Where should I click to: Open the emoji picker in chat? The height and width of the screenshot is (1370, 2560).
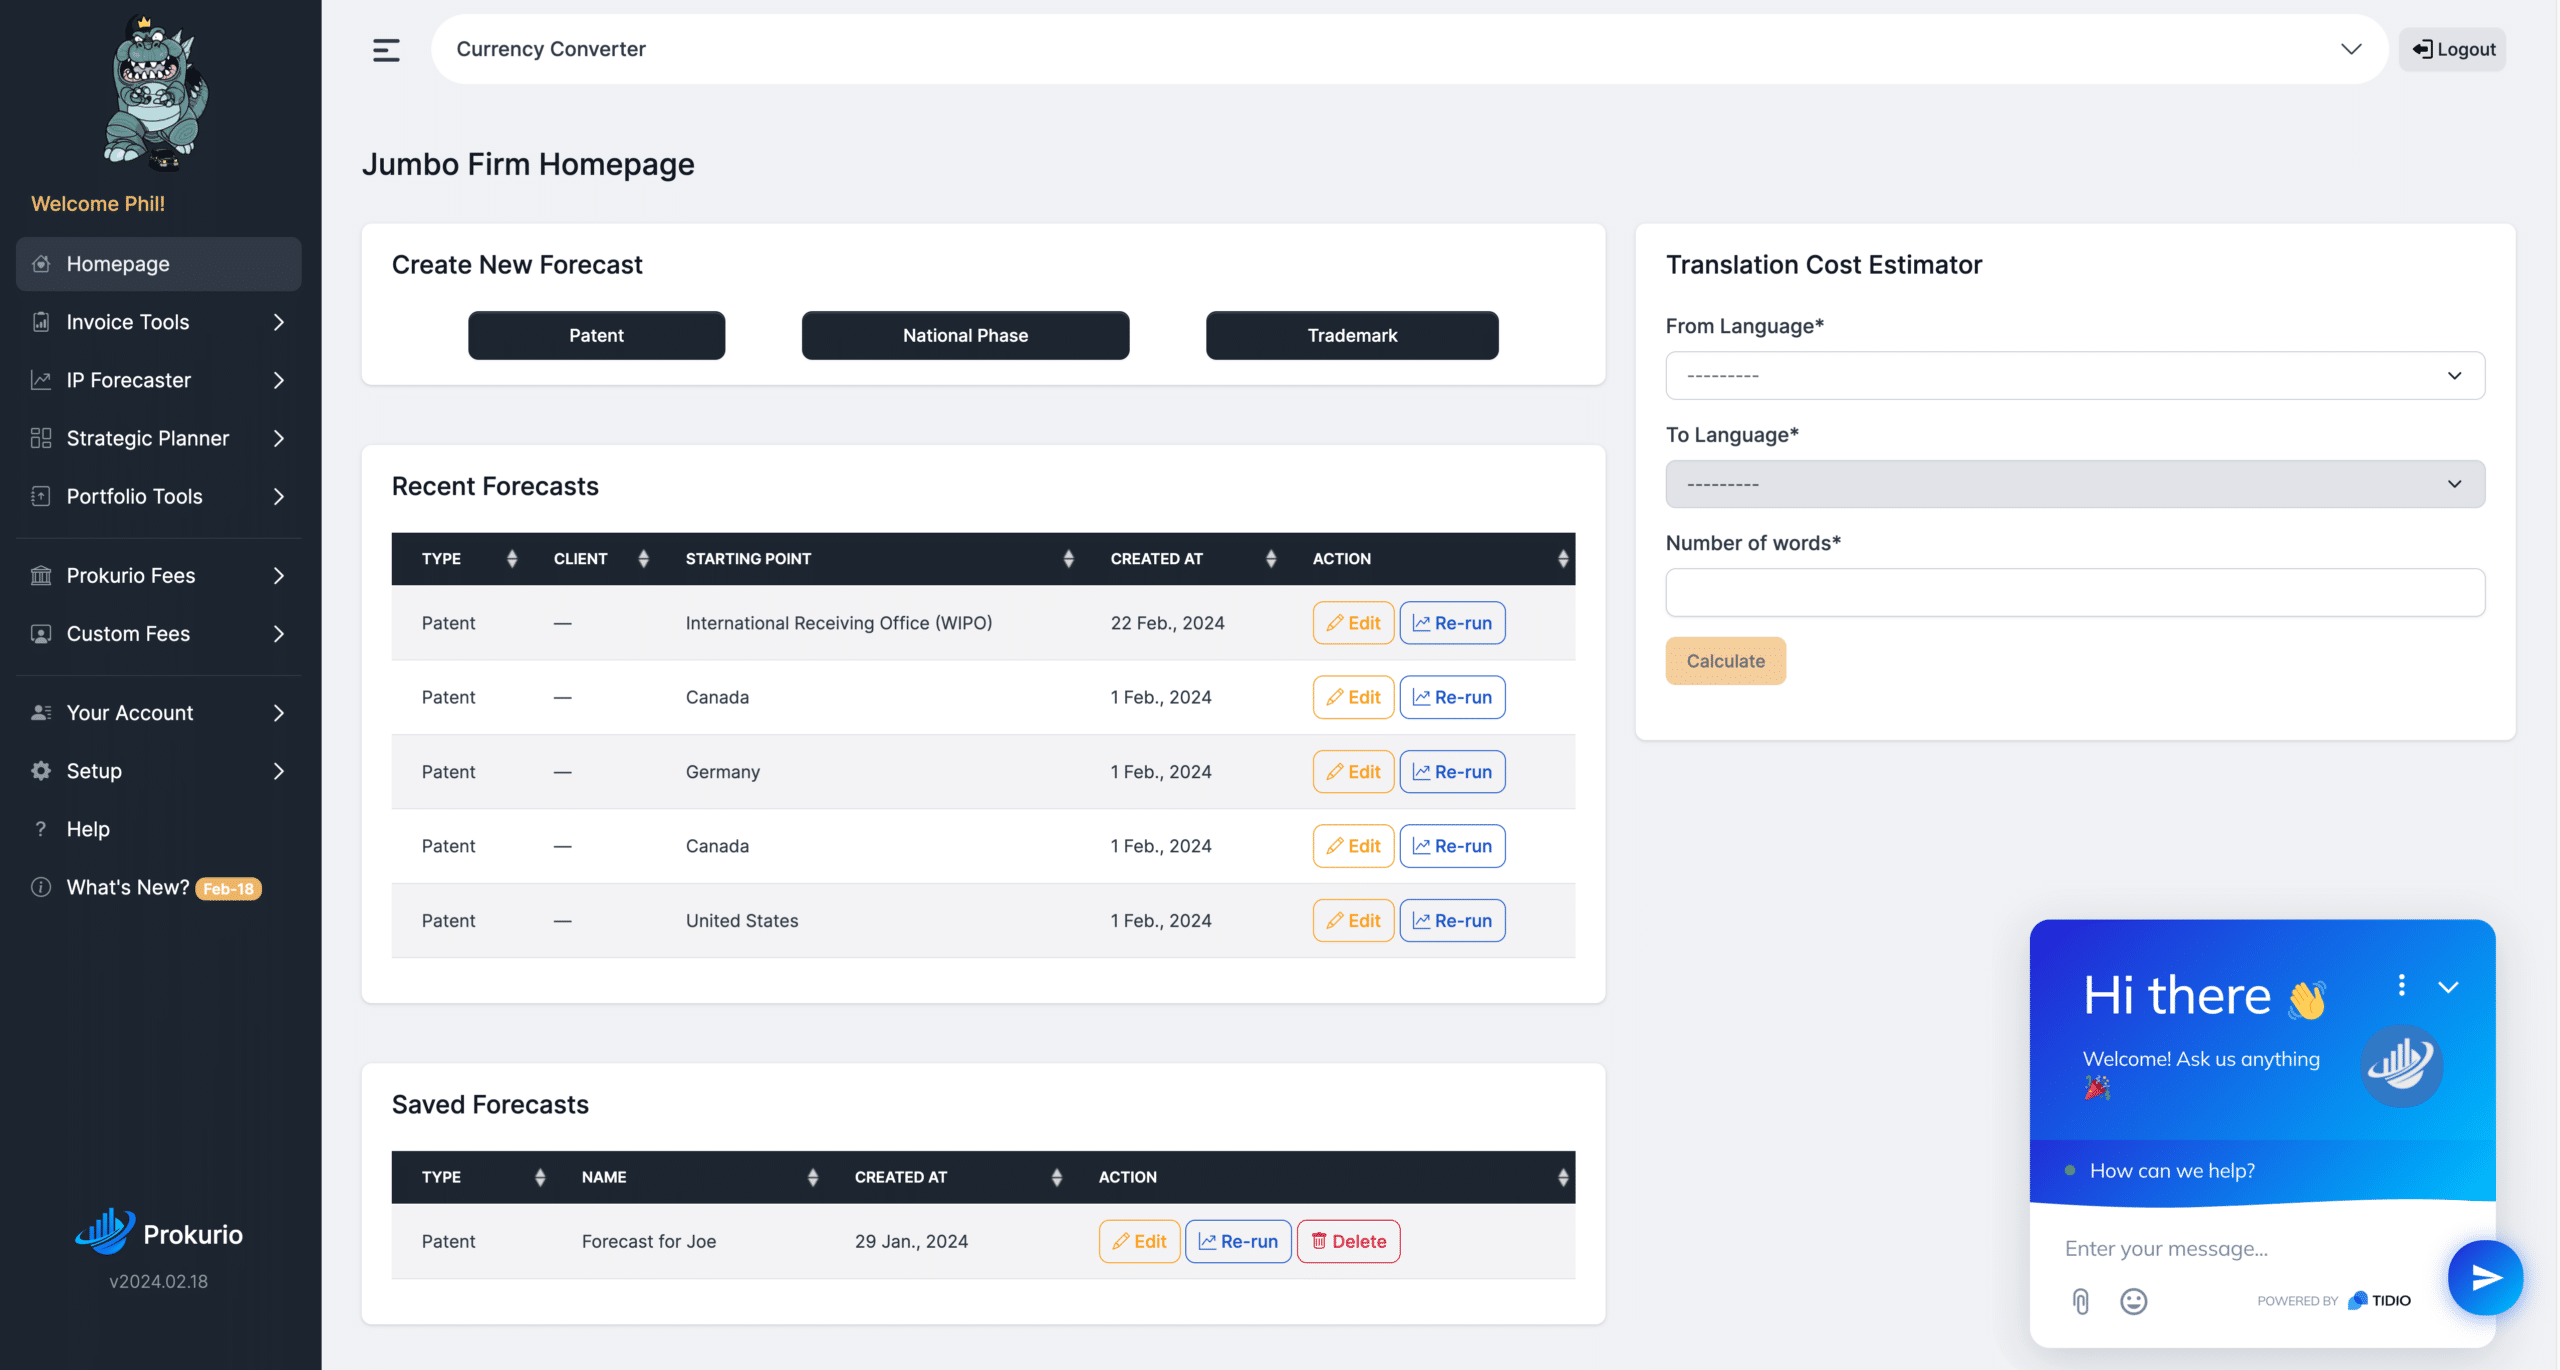[x=2133, y=1301]
